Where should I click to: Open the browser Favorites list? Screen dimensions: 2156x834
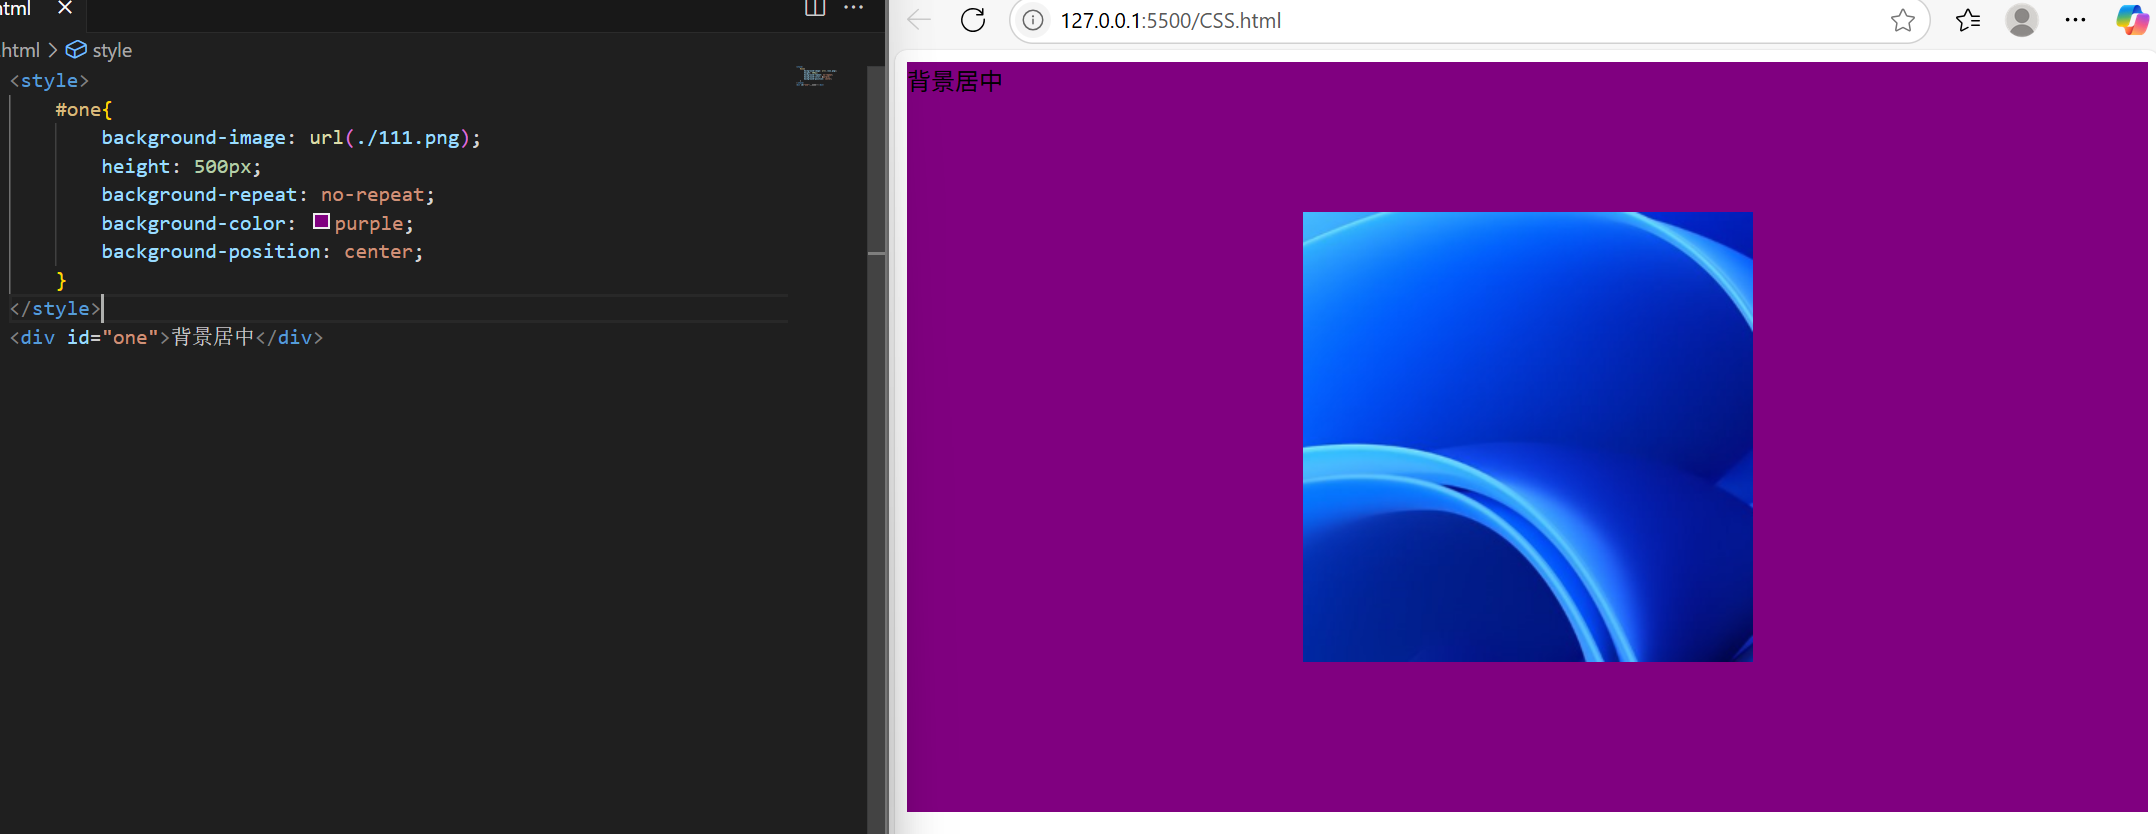1967,20
